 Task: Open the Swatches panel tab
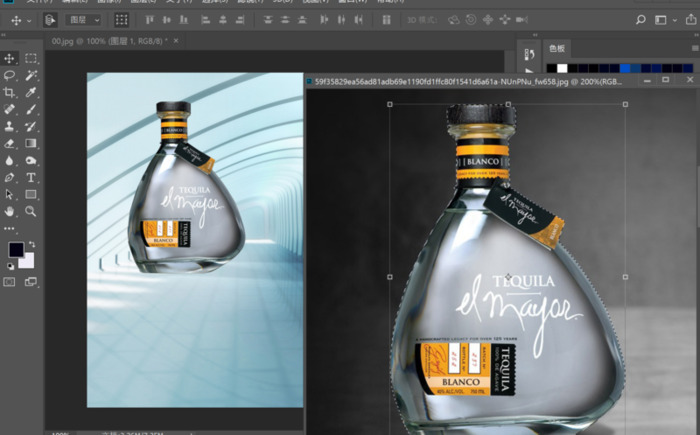pyautogui.click(x=557, y=48)
